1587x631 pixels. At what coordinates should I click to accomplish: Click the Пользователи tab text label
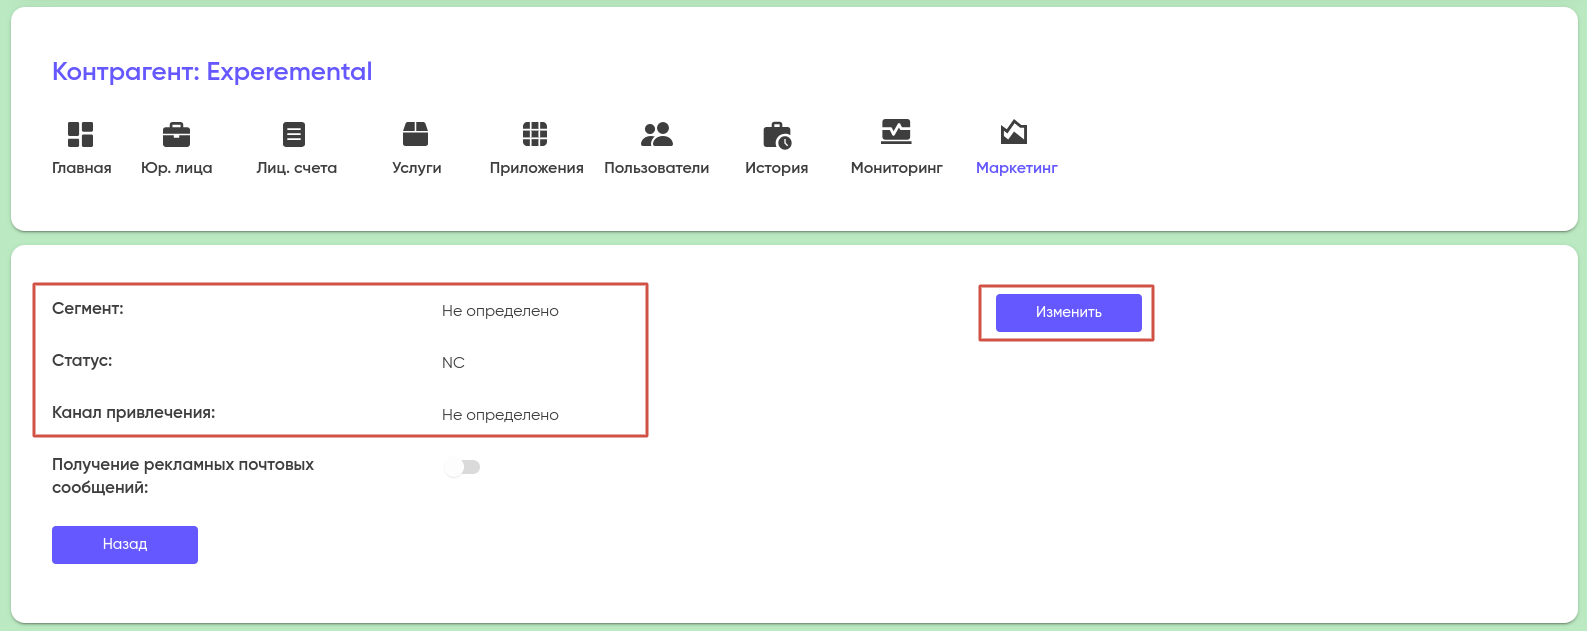[656, 168]
